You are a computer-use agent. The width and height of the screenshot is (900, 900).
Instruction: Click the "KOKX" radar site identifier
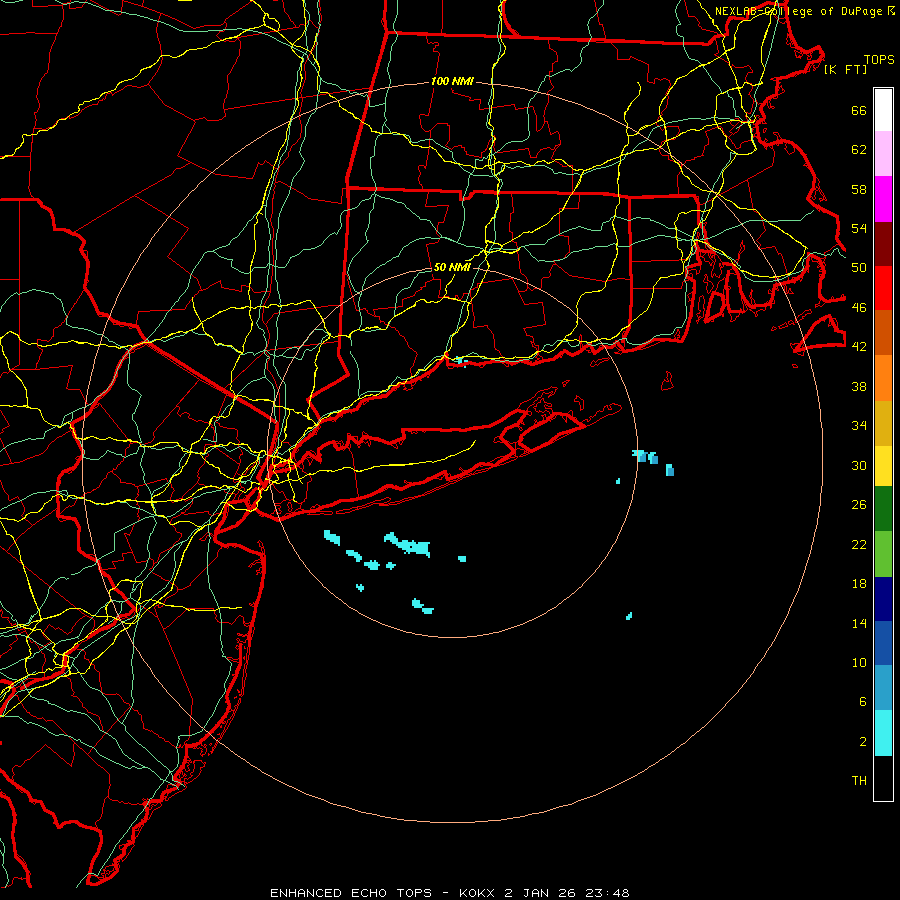click(x=476, y=893)
